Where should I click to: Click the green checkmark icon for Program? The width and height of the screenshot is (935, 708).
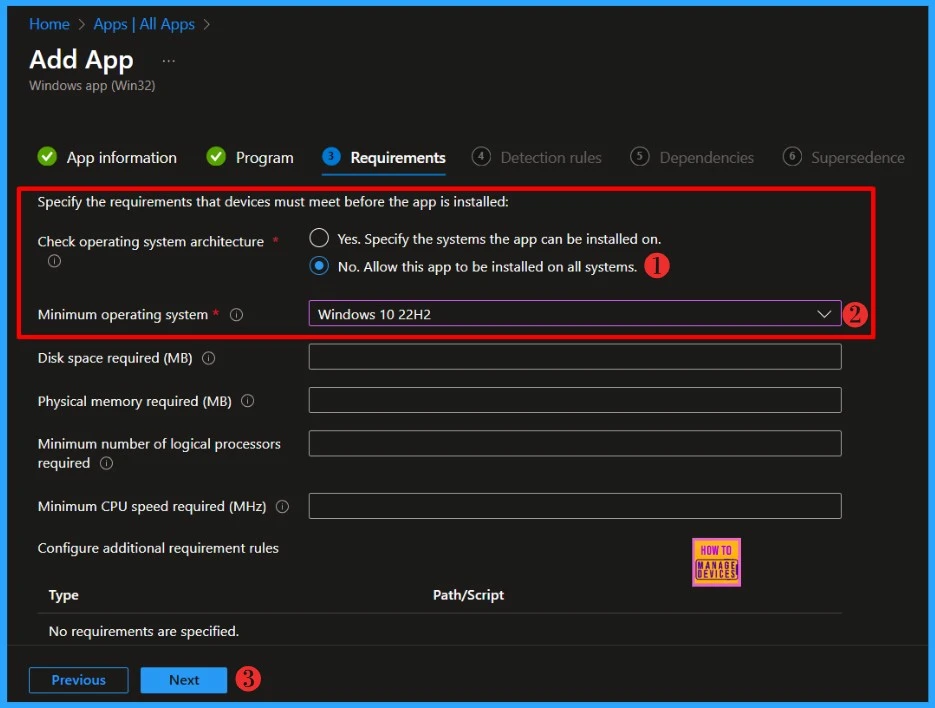[216, 157]
